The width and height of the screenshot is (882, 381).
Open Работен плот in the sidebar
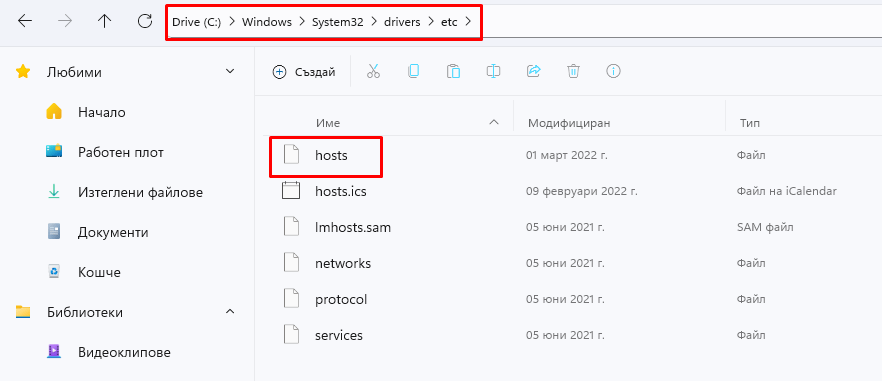coord(121,152)
